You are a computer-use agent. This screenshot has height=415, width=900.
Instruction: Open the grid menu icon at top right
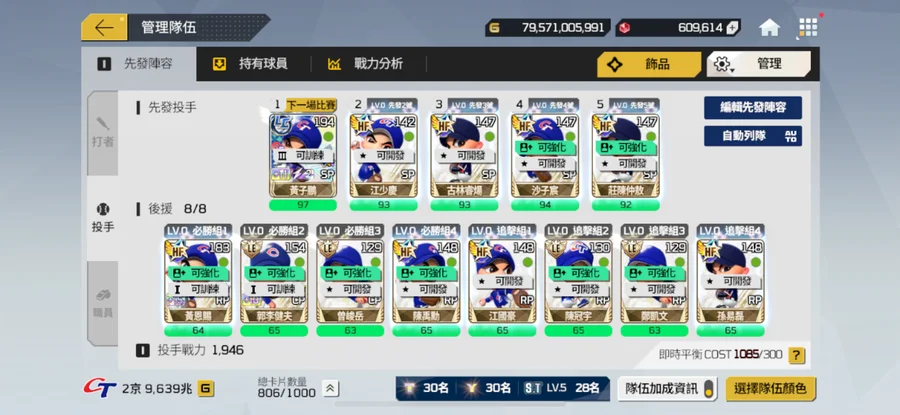click(x=808, y=27)
